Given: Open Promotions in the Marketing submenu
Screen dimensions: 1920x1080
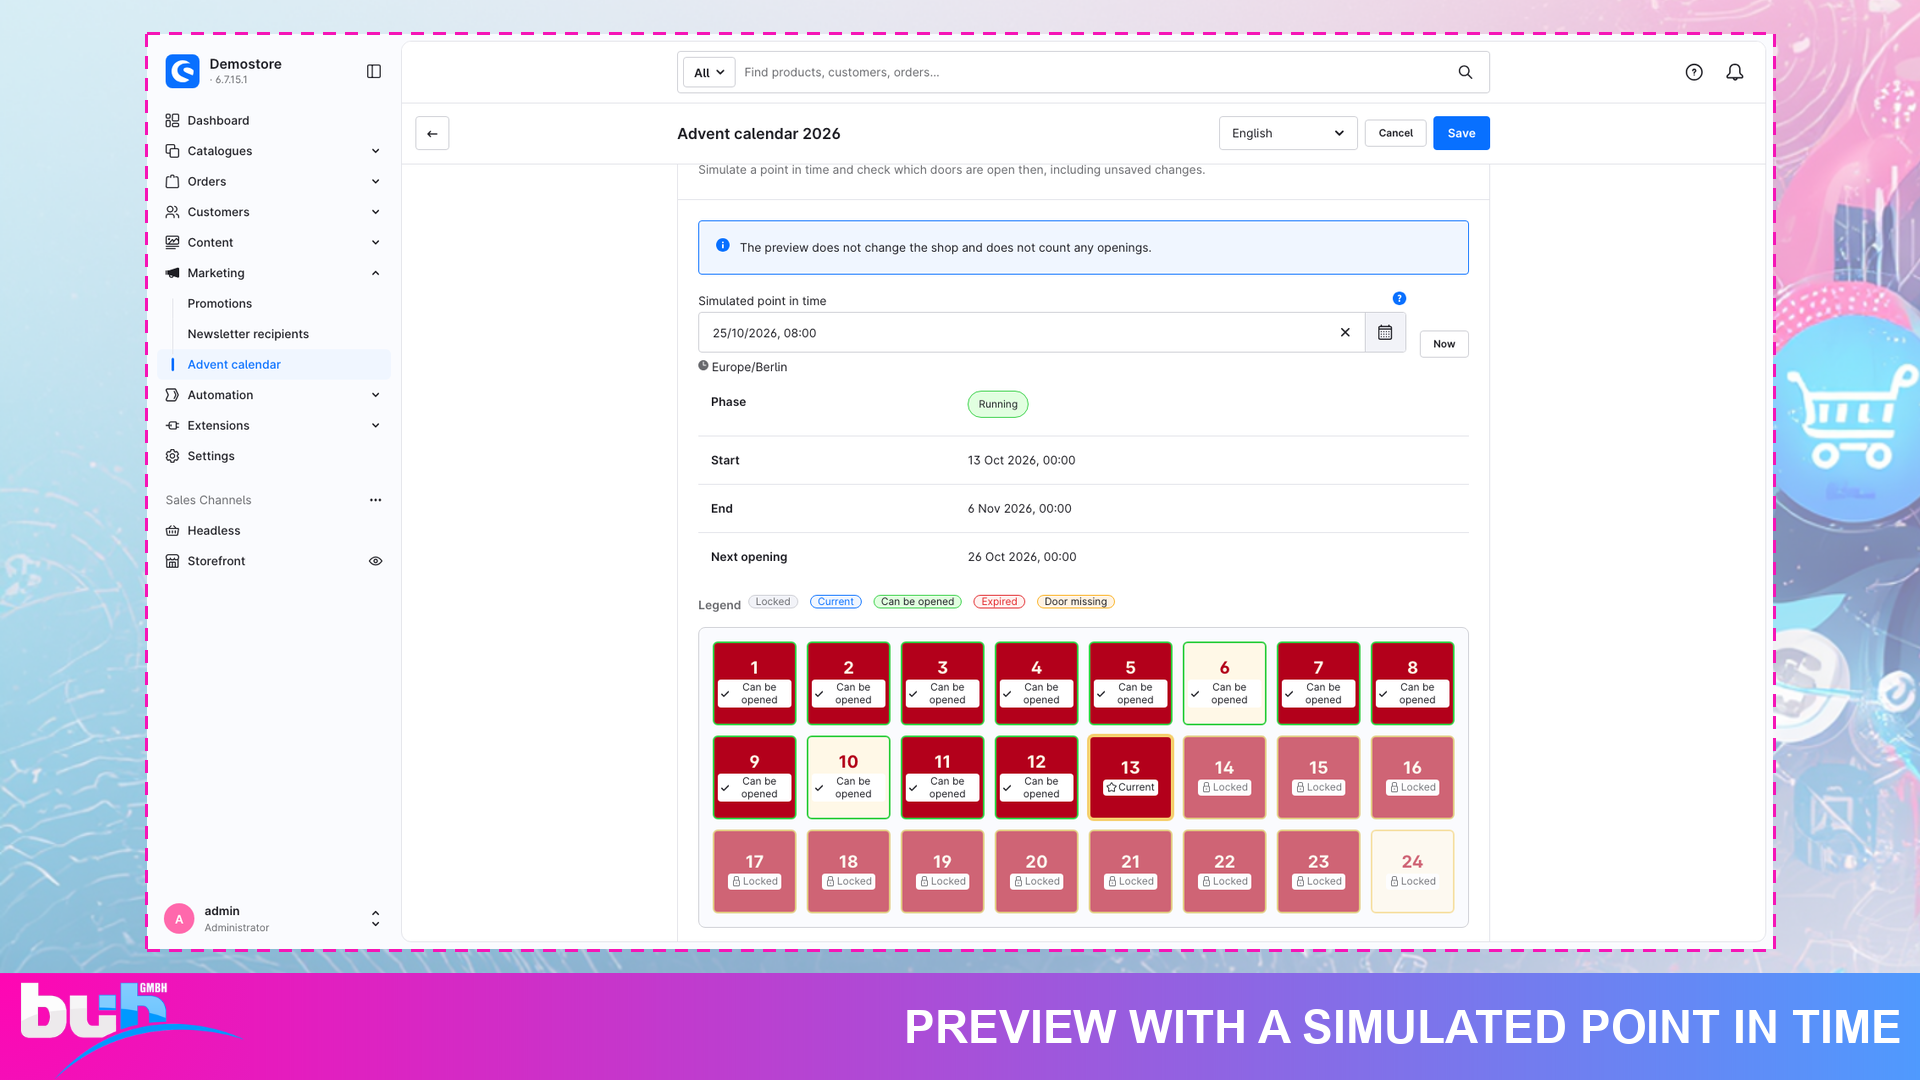Looking at the screenshot, I should pos(220,304).
